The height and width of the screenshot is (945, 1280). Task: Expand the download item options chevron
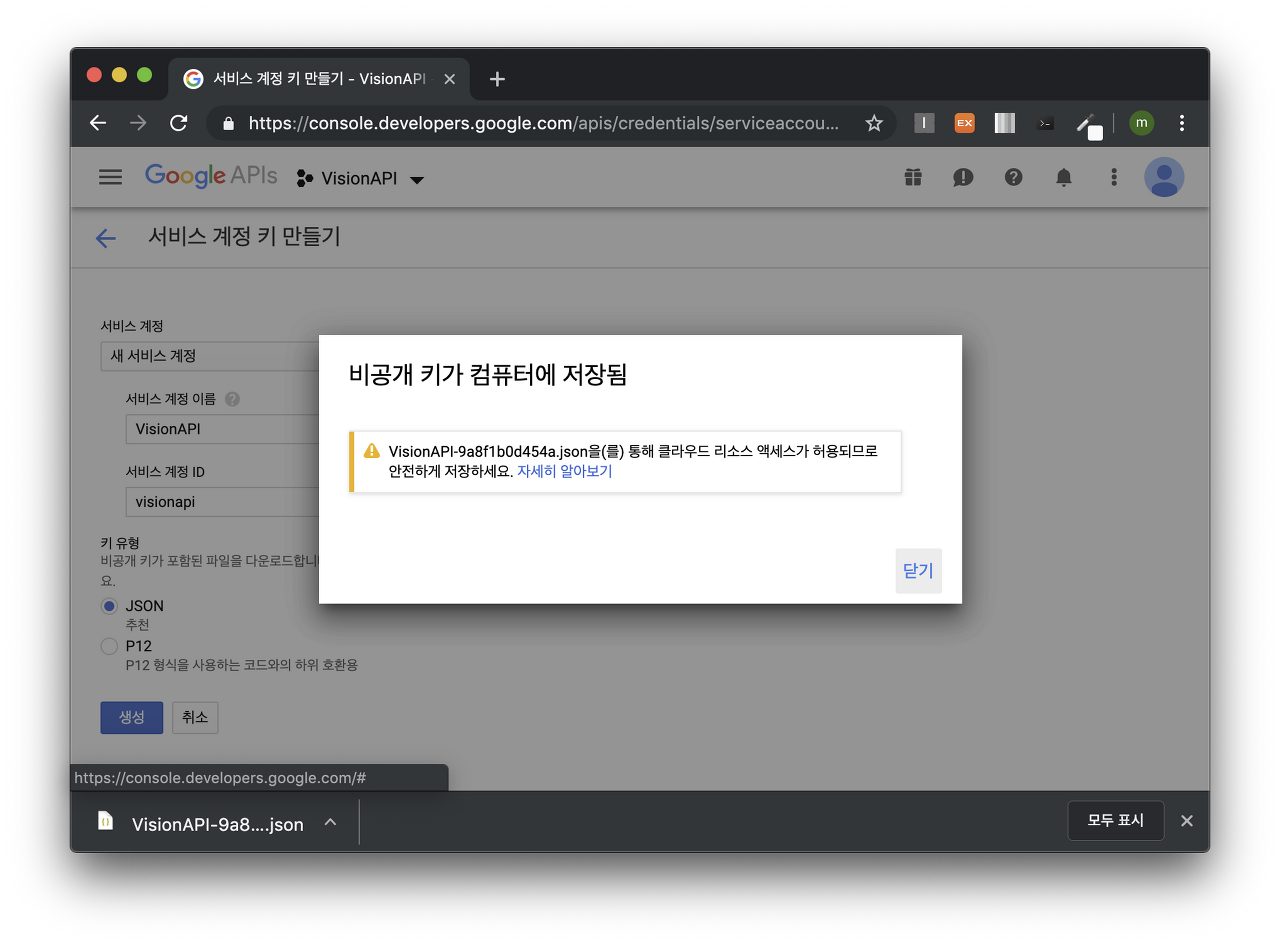(x=330, y=822)
